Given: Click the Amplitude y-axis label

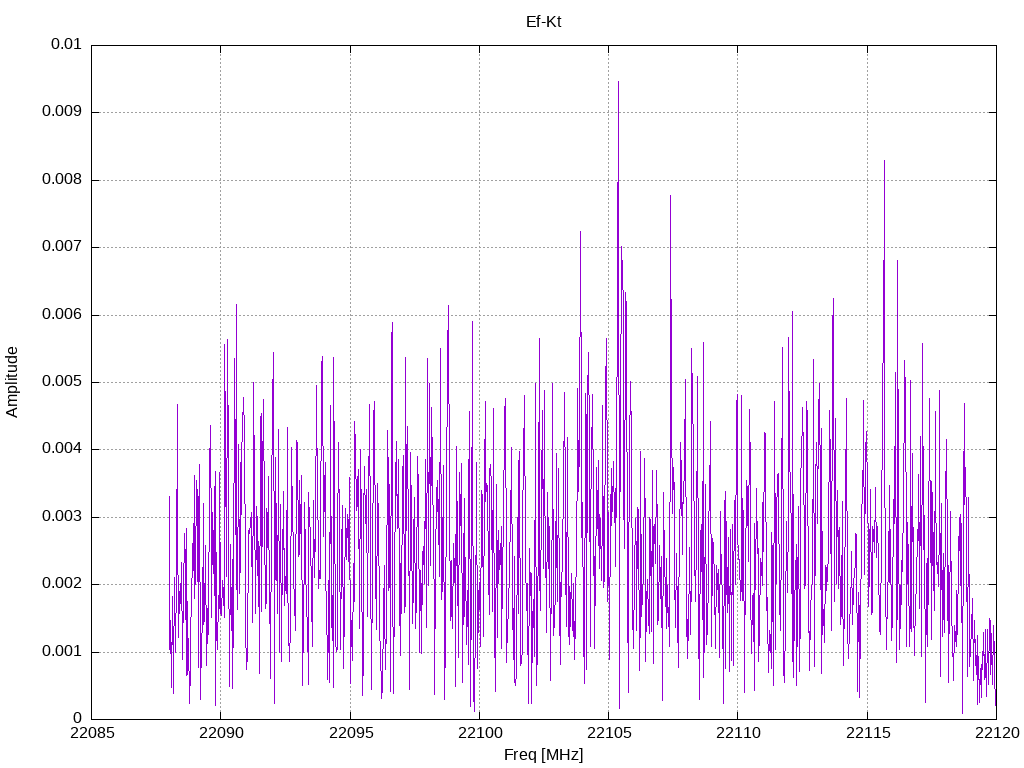Looking at the screenshot, I should 12,382.
